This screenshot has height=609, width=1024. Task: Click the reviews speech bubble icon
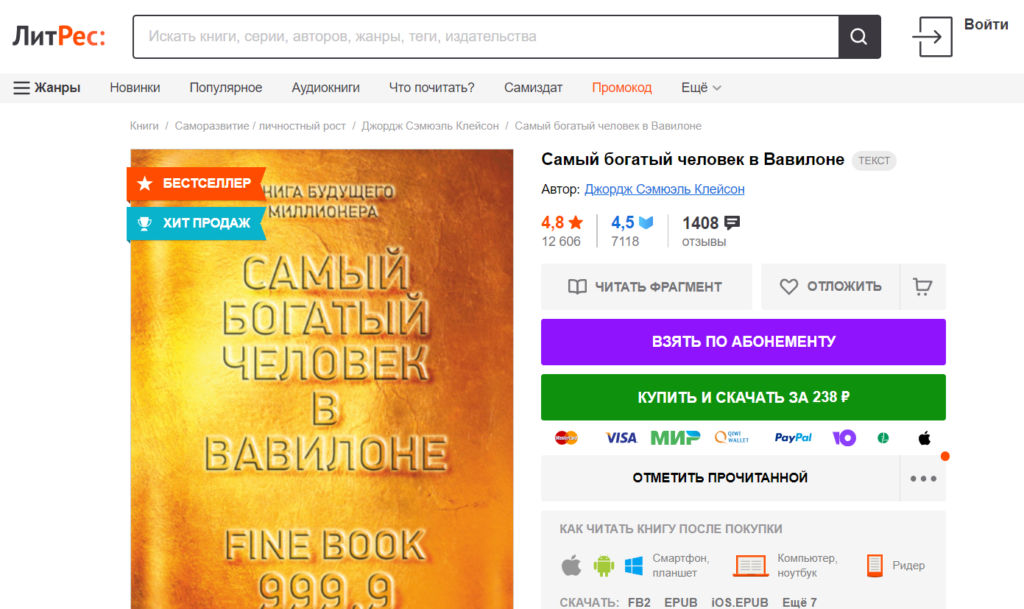(x=732, y=223)
